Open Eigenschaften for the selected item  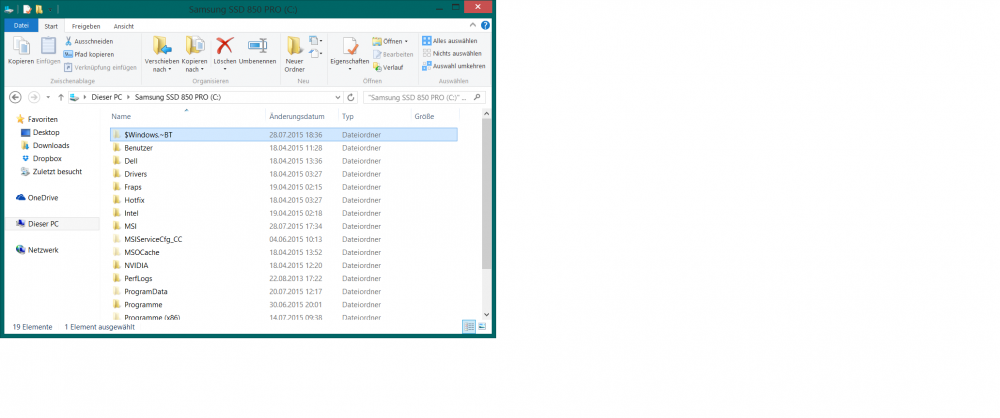pos(350,45)
